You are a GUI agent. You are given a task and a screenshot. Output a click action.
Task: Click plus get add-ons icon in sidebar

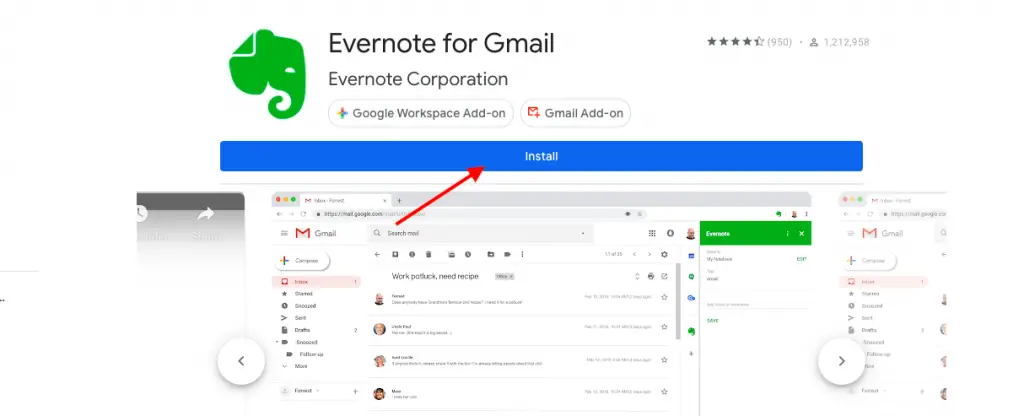tap(691, 353)
